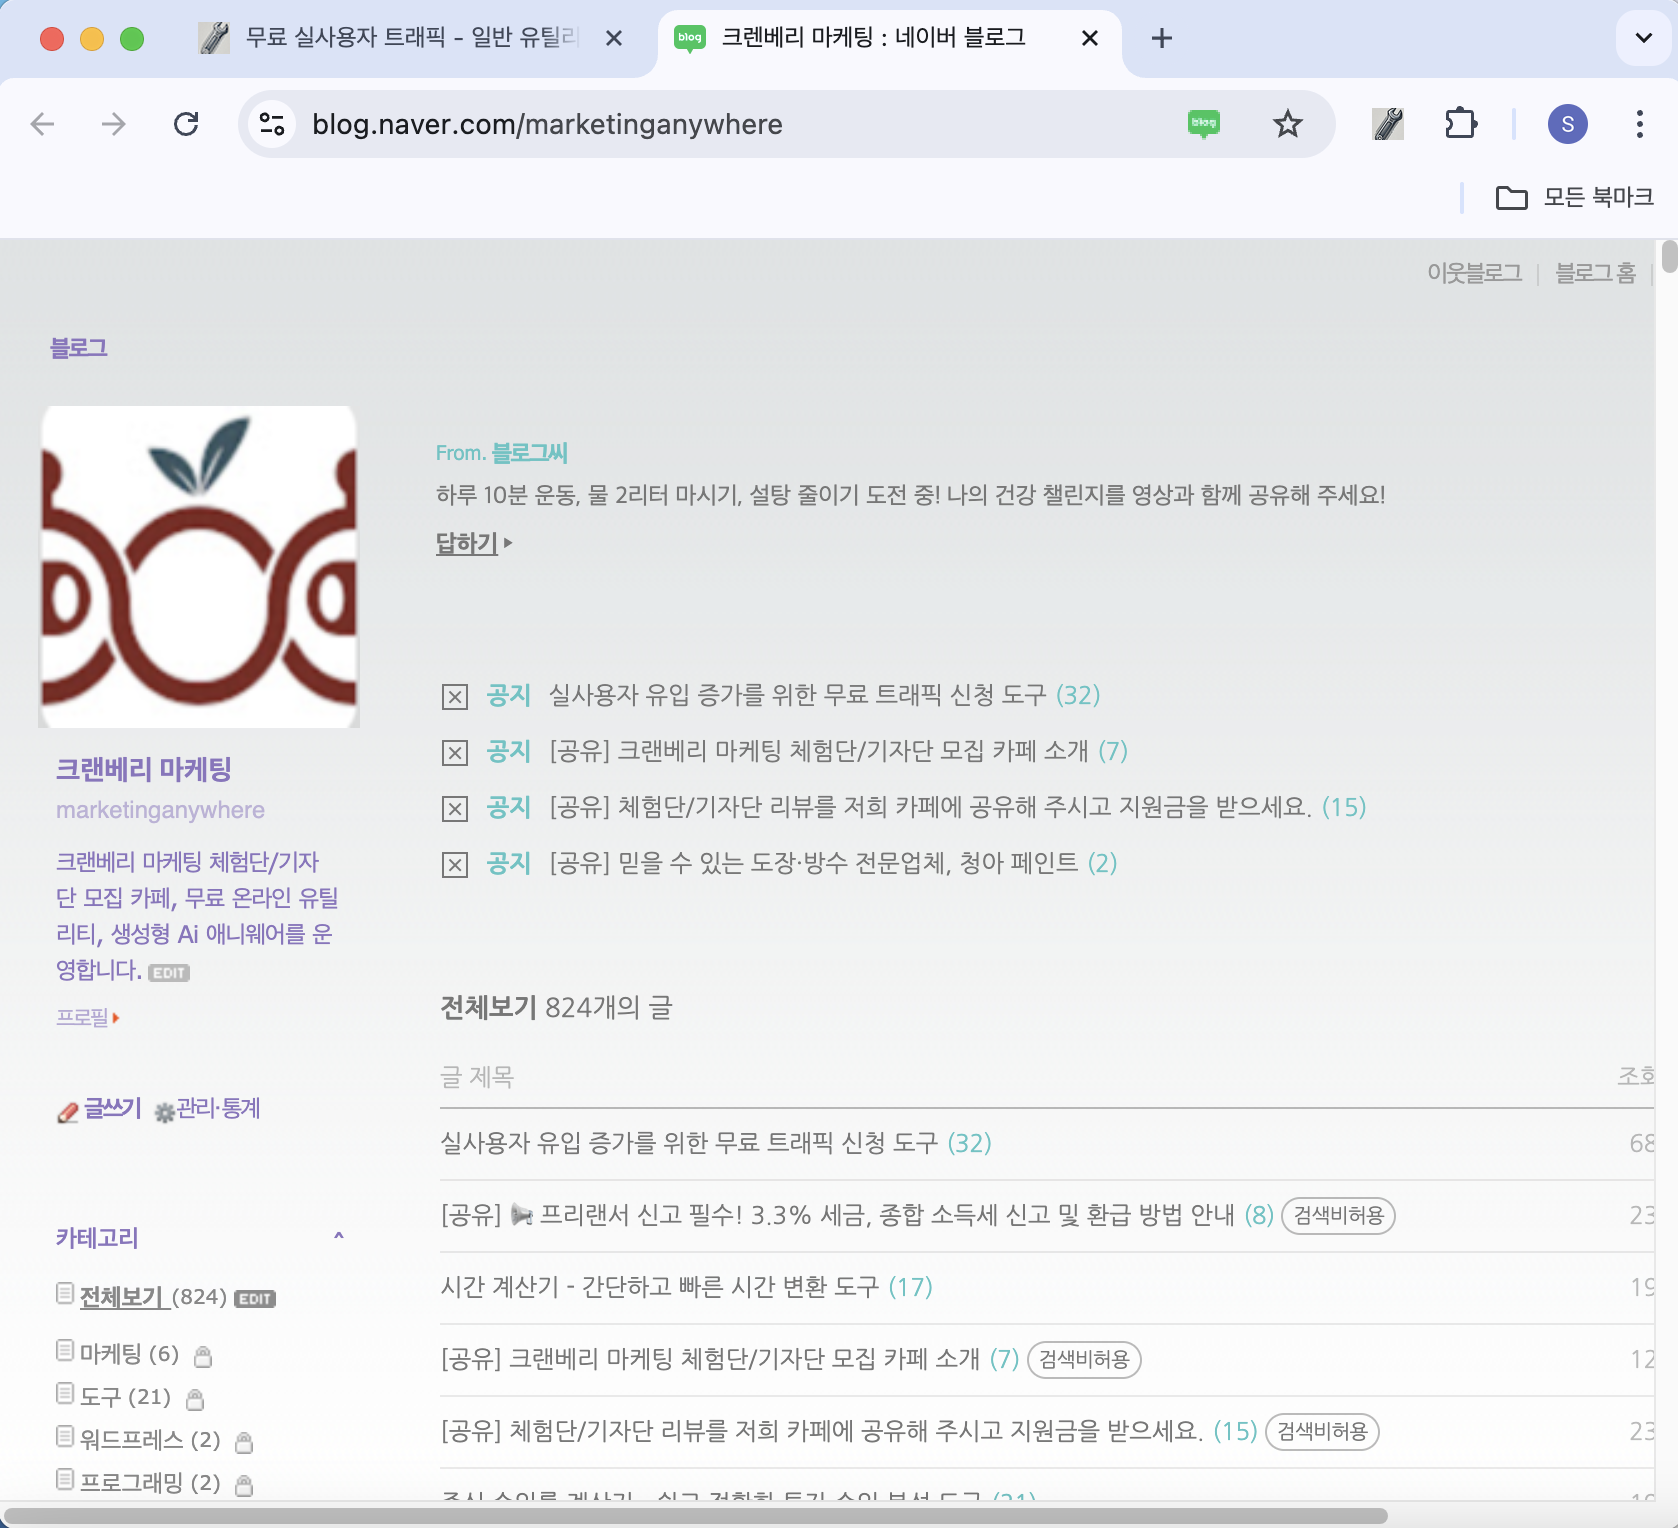
Task: Open list post 체험단/기자단 리뷰를 저희 카페에 공유
Action: pos(822,1431)
